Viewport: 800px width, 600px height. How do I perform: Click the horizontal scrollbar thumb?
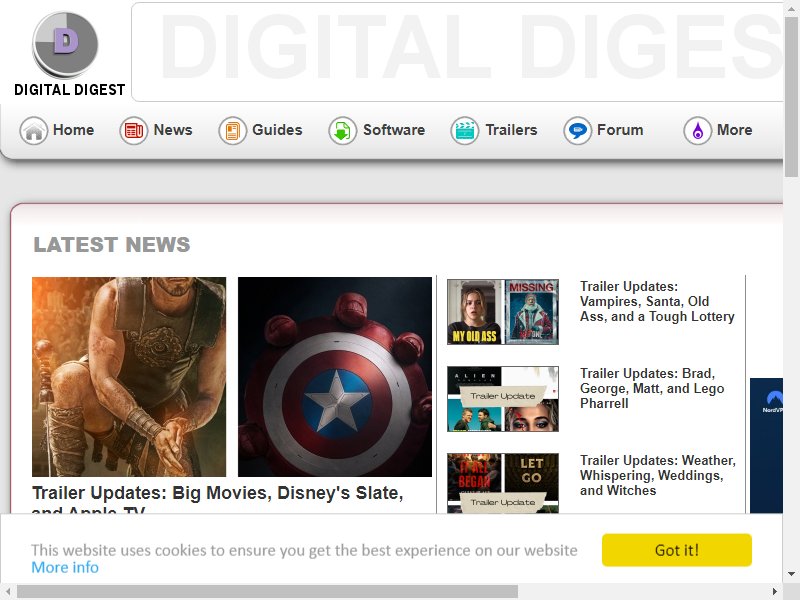point(267,592)
